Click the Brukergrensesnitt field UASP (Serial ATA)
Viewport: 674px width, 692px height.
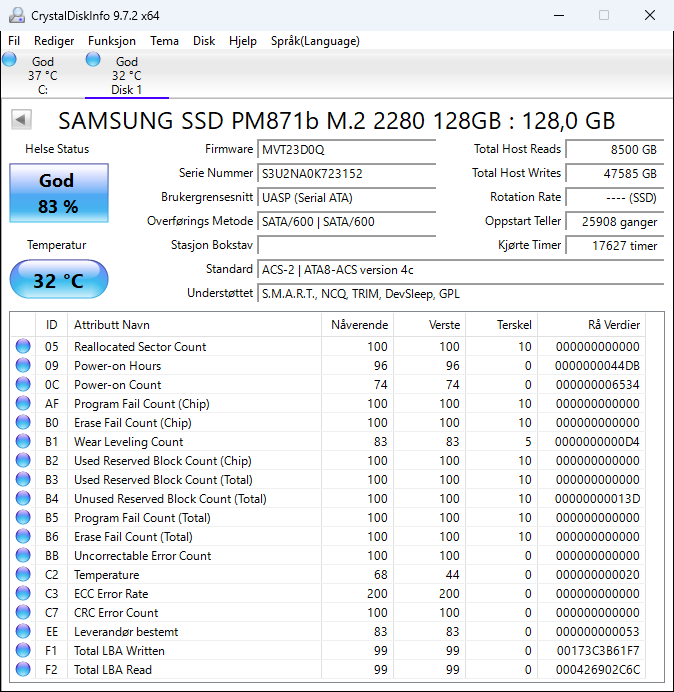346,197
